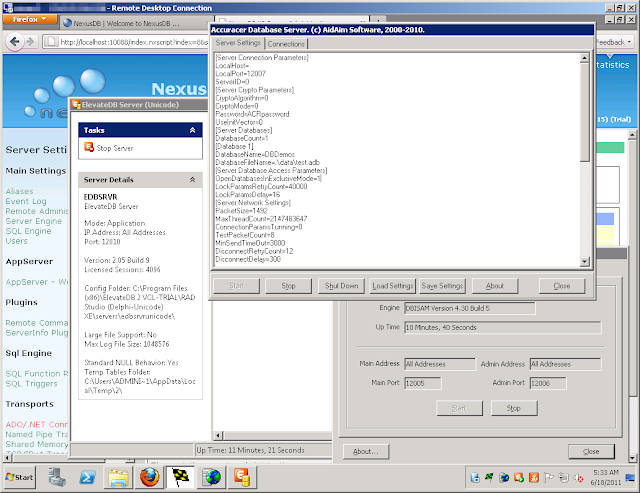This screenshot has width=640, height=493.
Task: Click the tray network icon
Action: [564, 477]
